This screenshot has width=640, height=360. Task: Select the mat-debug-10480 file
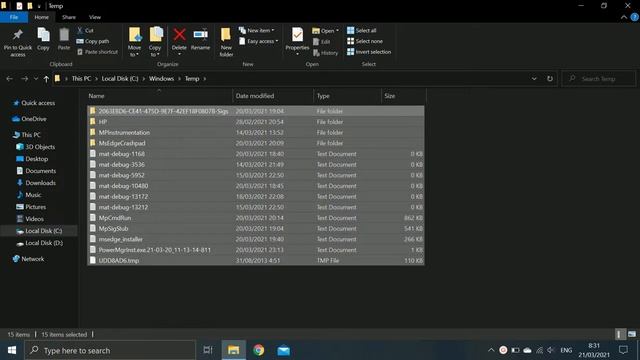coord(256,186)
